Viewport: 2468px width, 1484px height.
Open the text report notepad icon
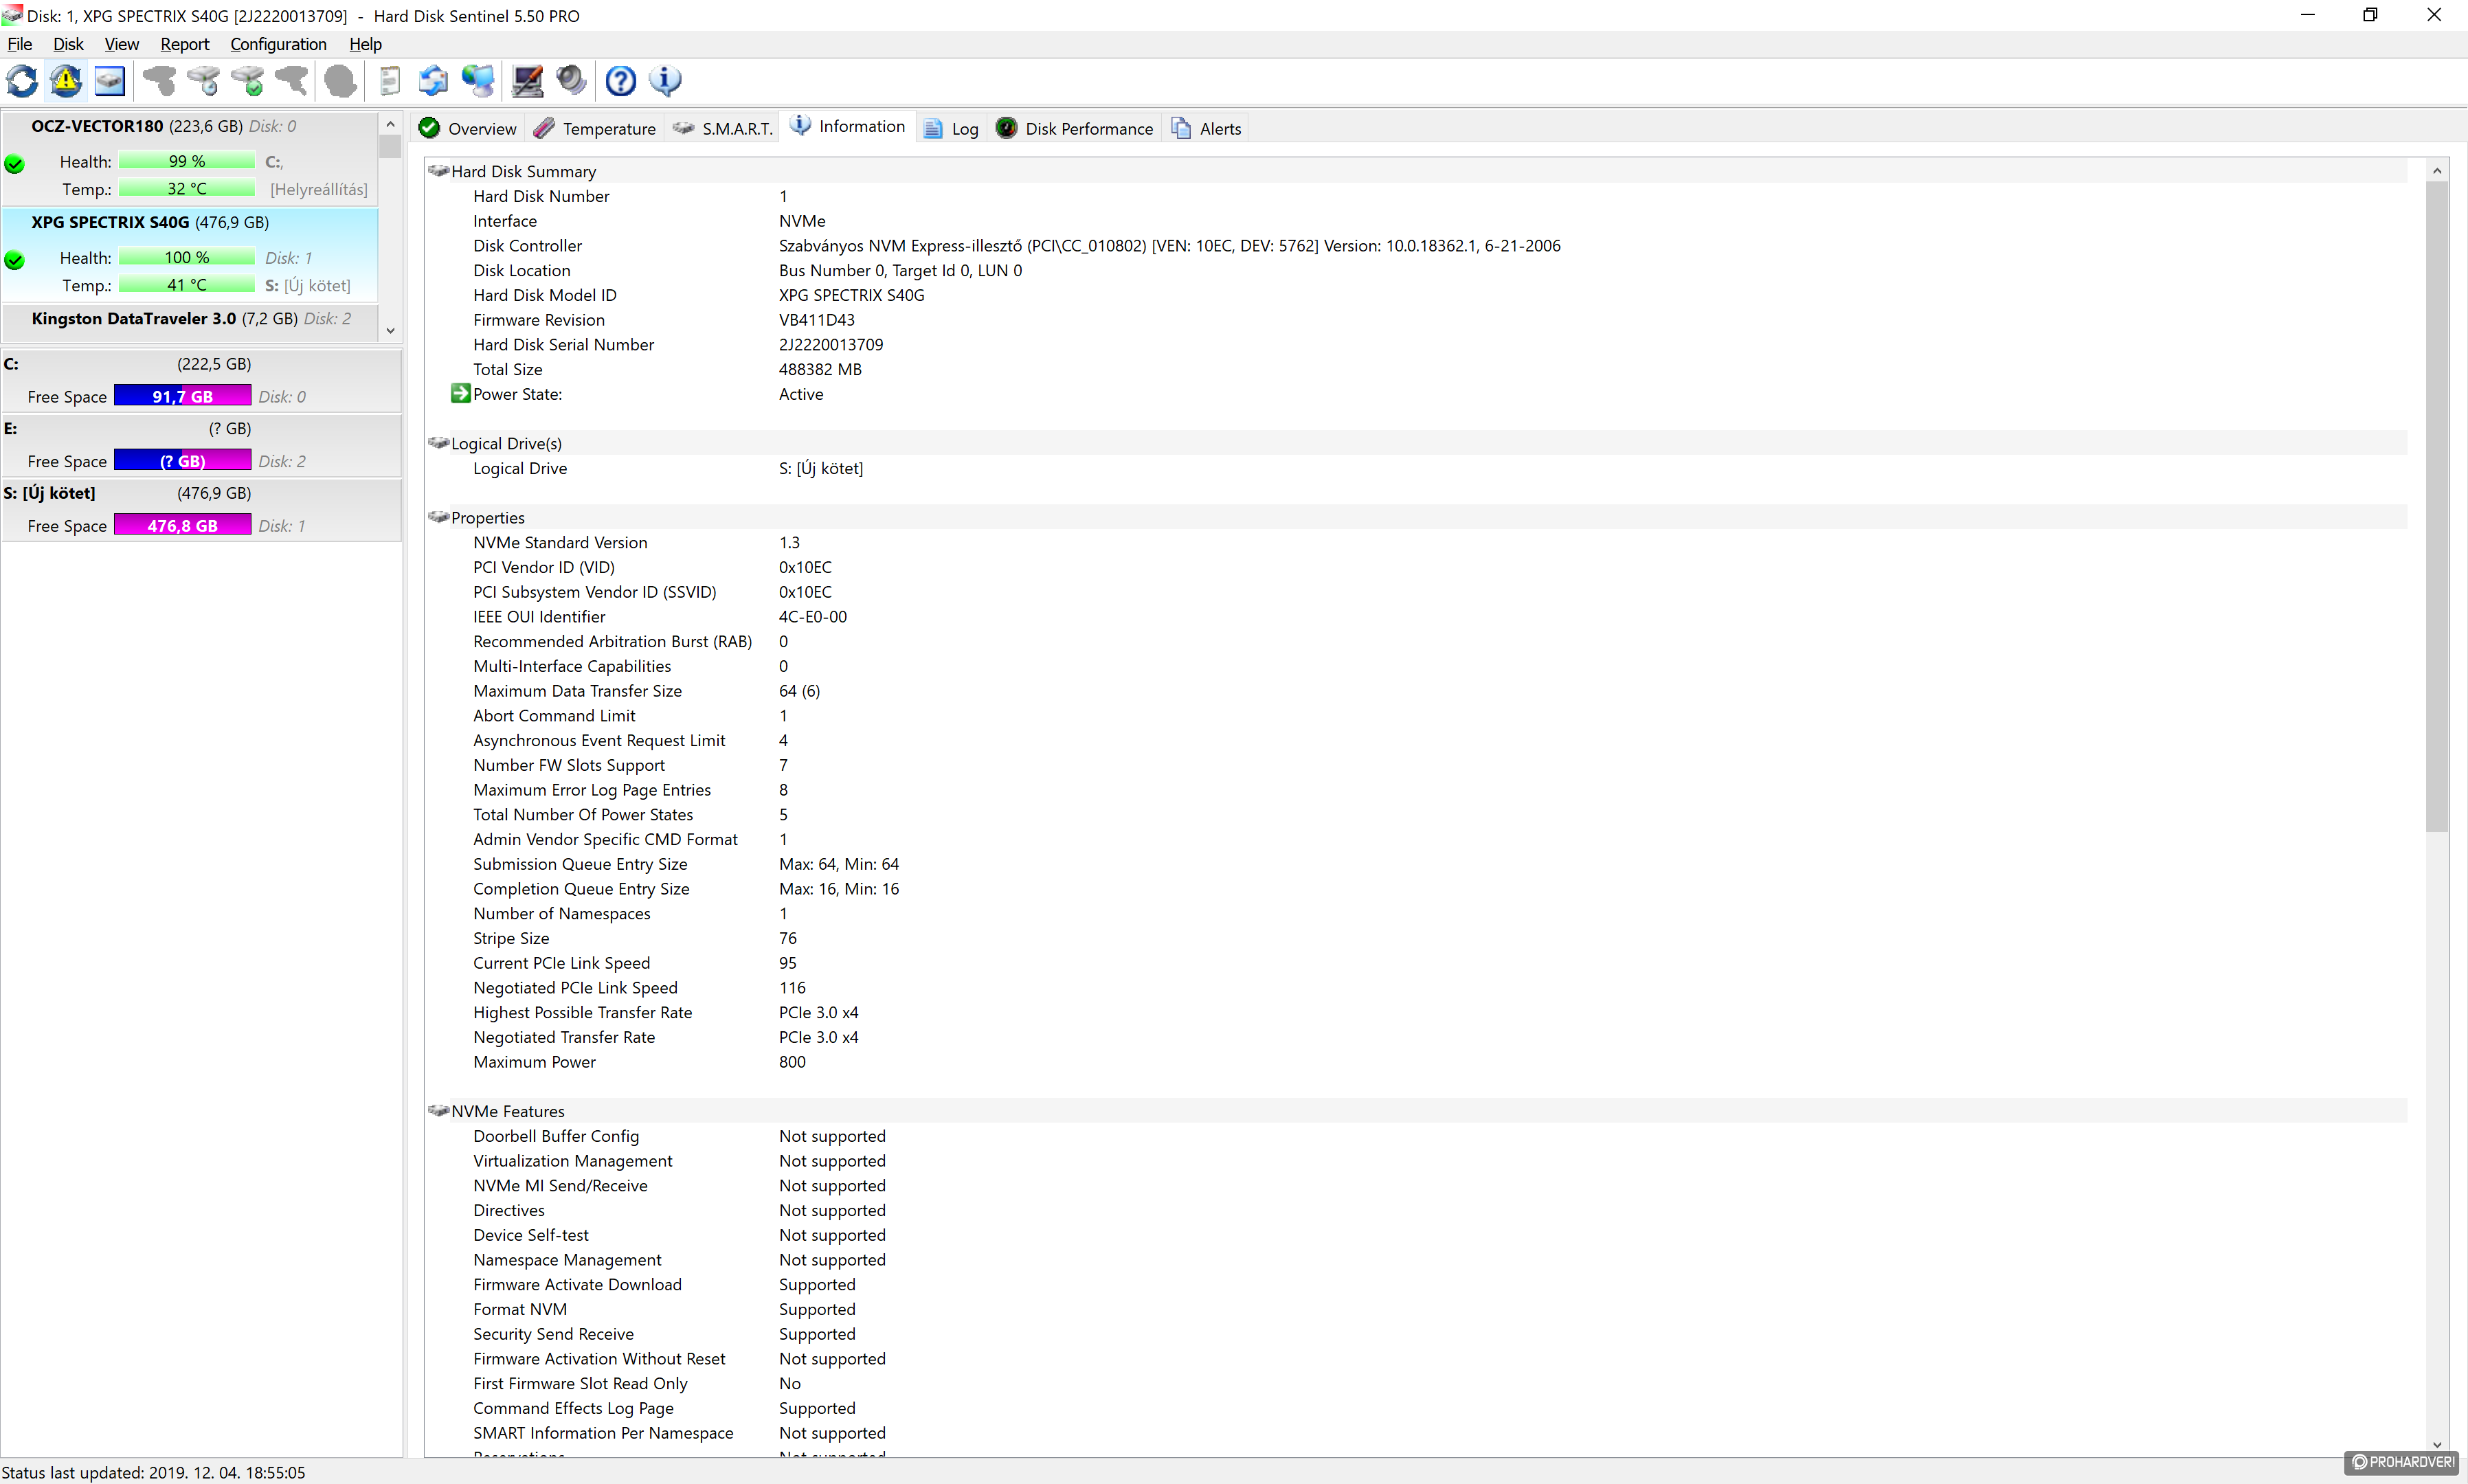point(390,81)
